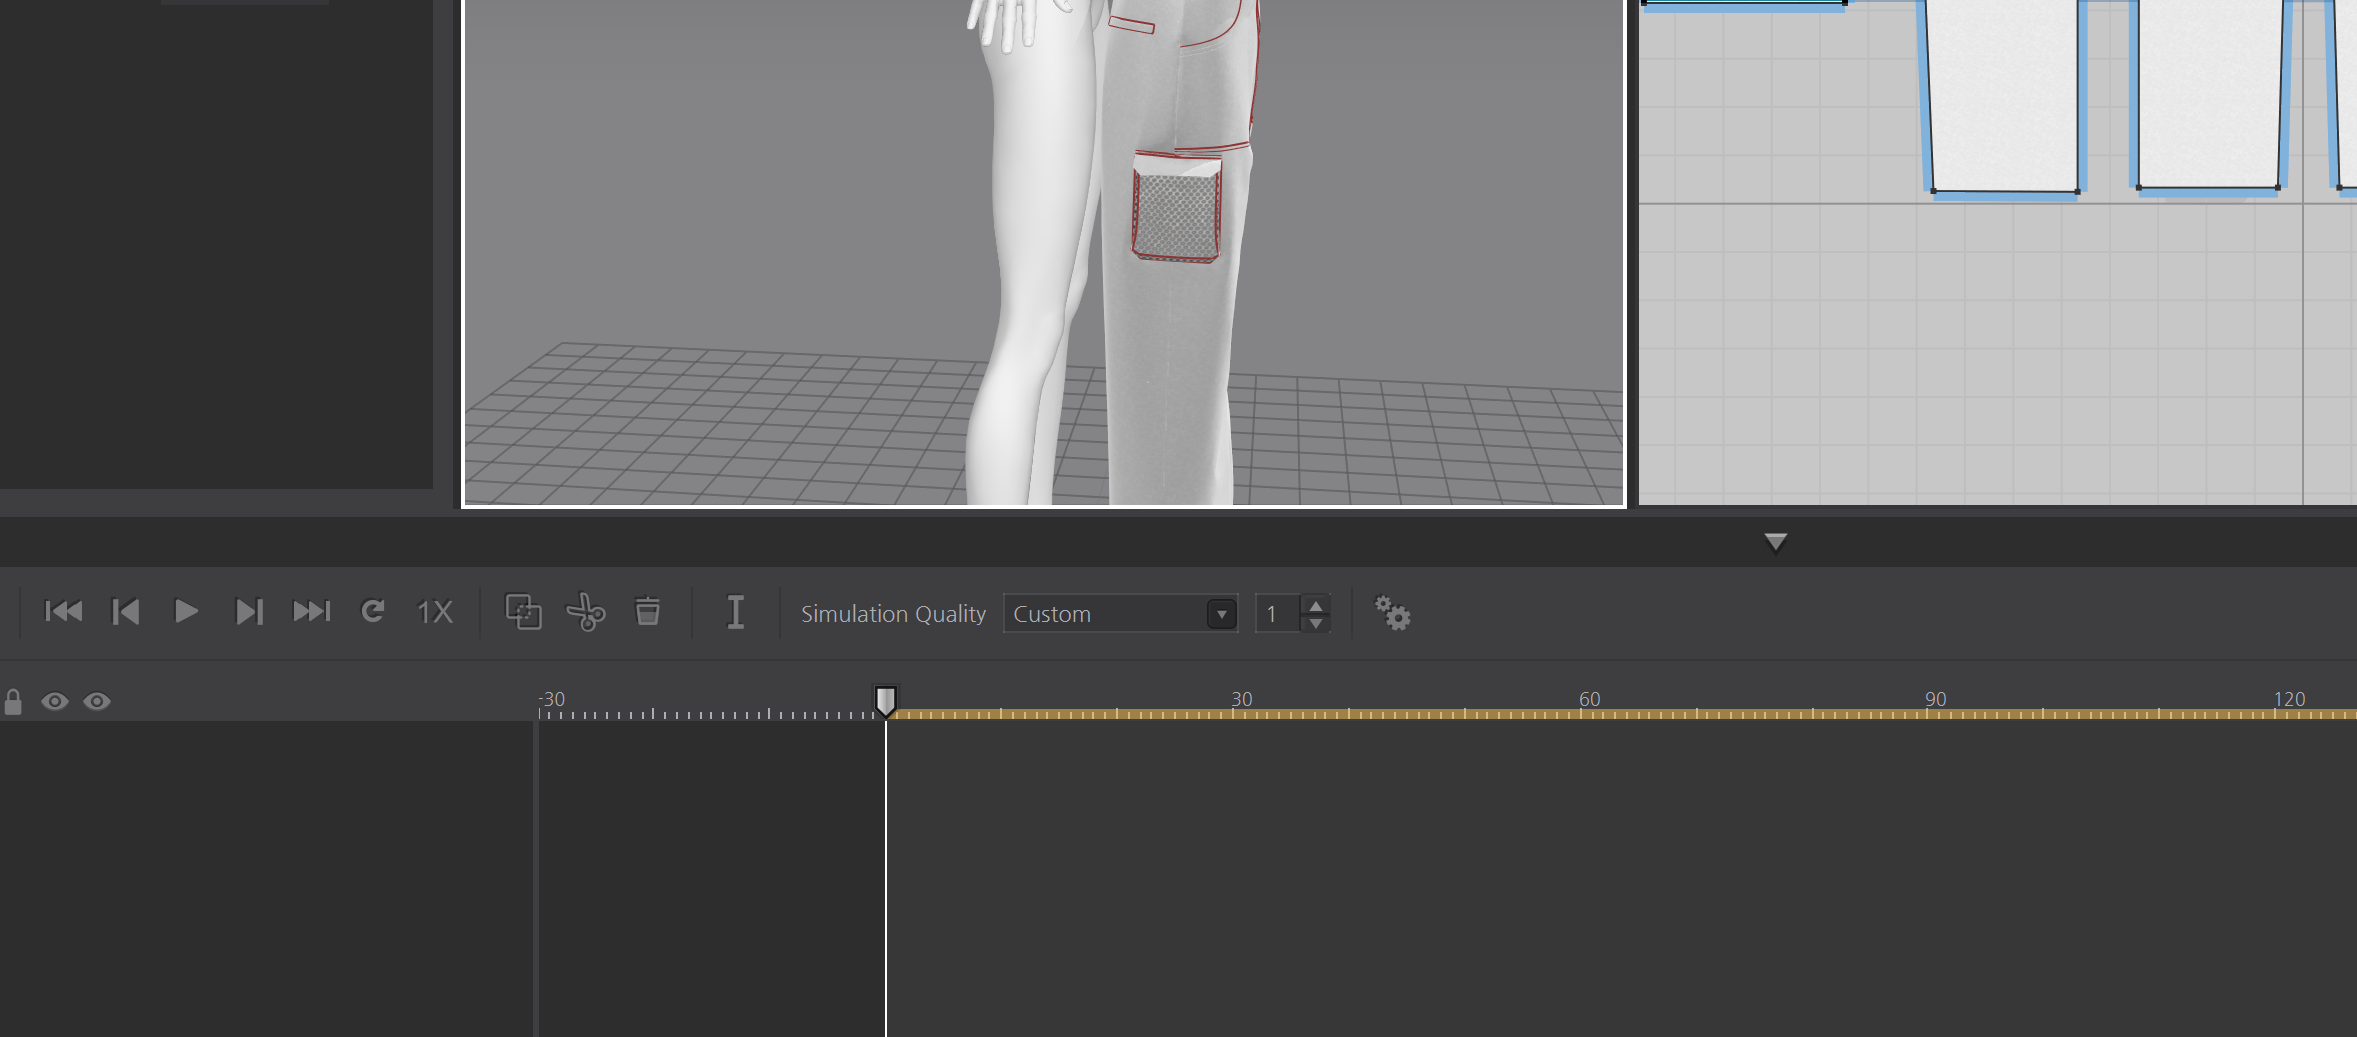Click frame 90 on the timeline ruler
Viewport: 2357px width, 1037px height.
click(1936, 699)
